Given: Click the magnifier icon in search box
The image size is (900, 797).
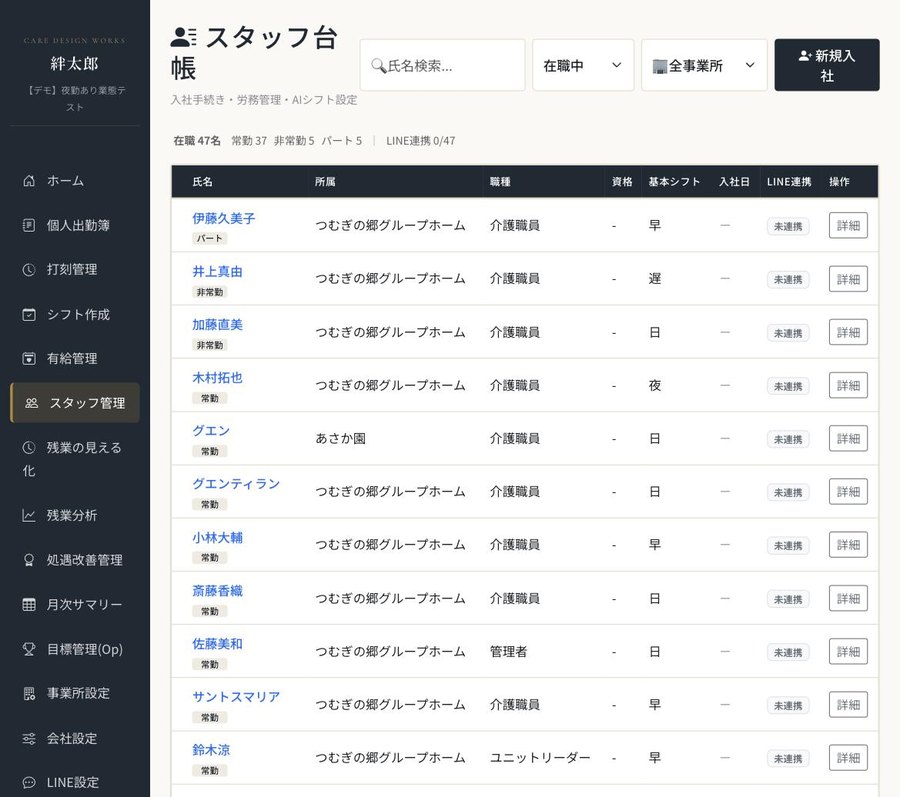Looking at the screenshot, I should coord(378,65).
